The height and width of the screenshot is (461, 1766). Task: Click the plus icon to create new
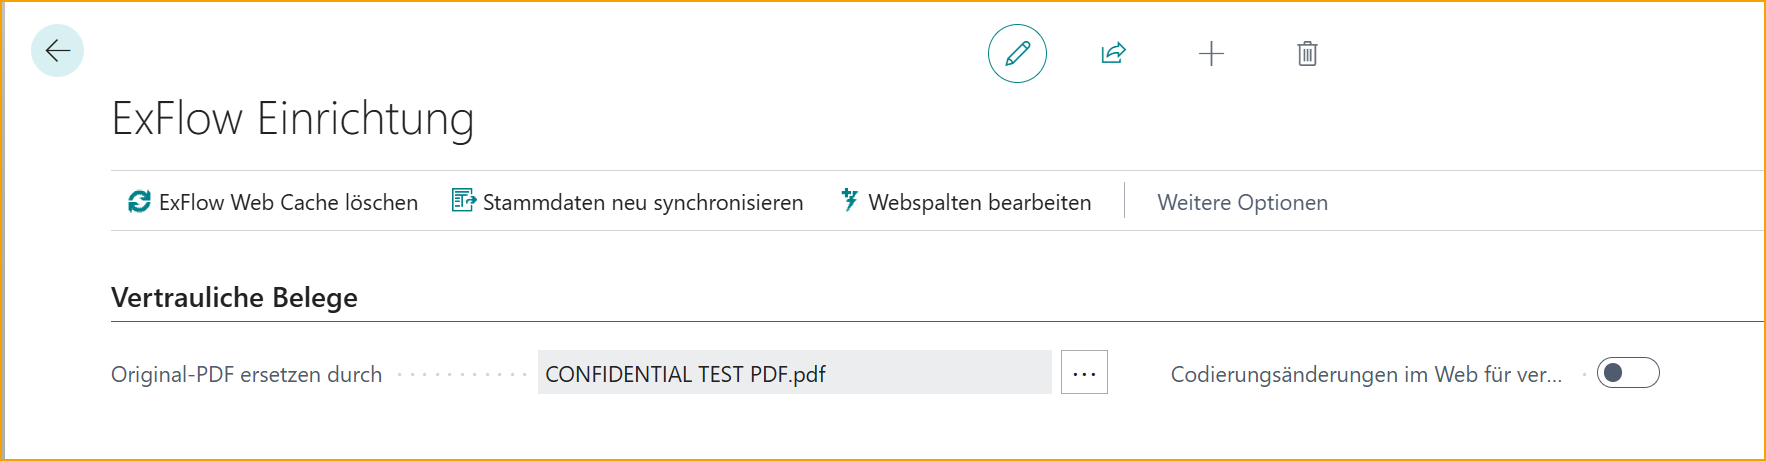[x=1211, y=53]
